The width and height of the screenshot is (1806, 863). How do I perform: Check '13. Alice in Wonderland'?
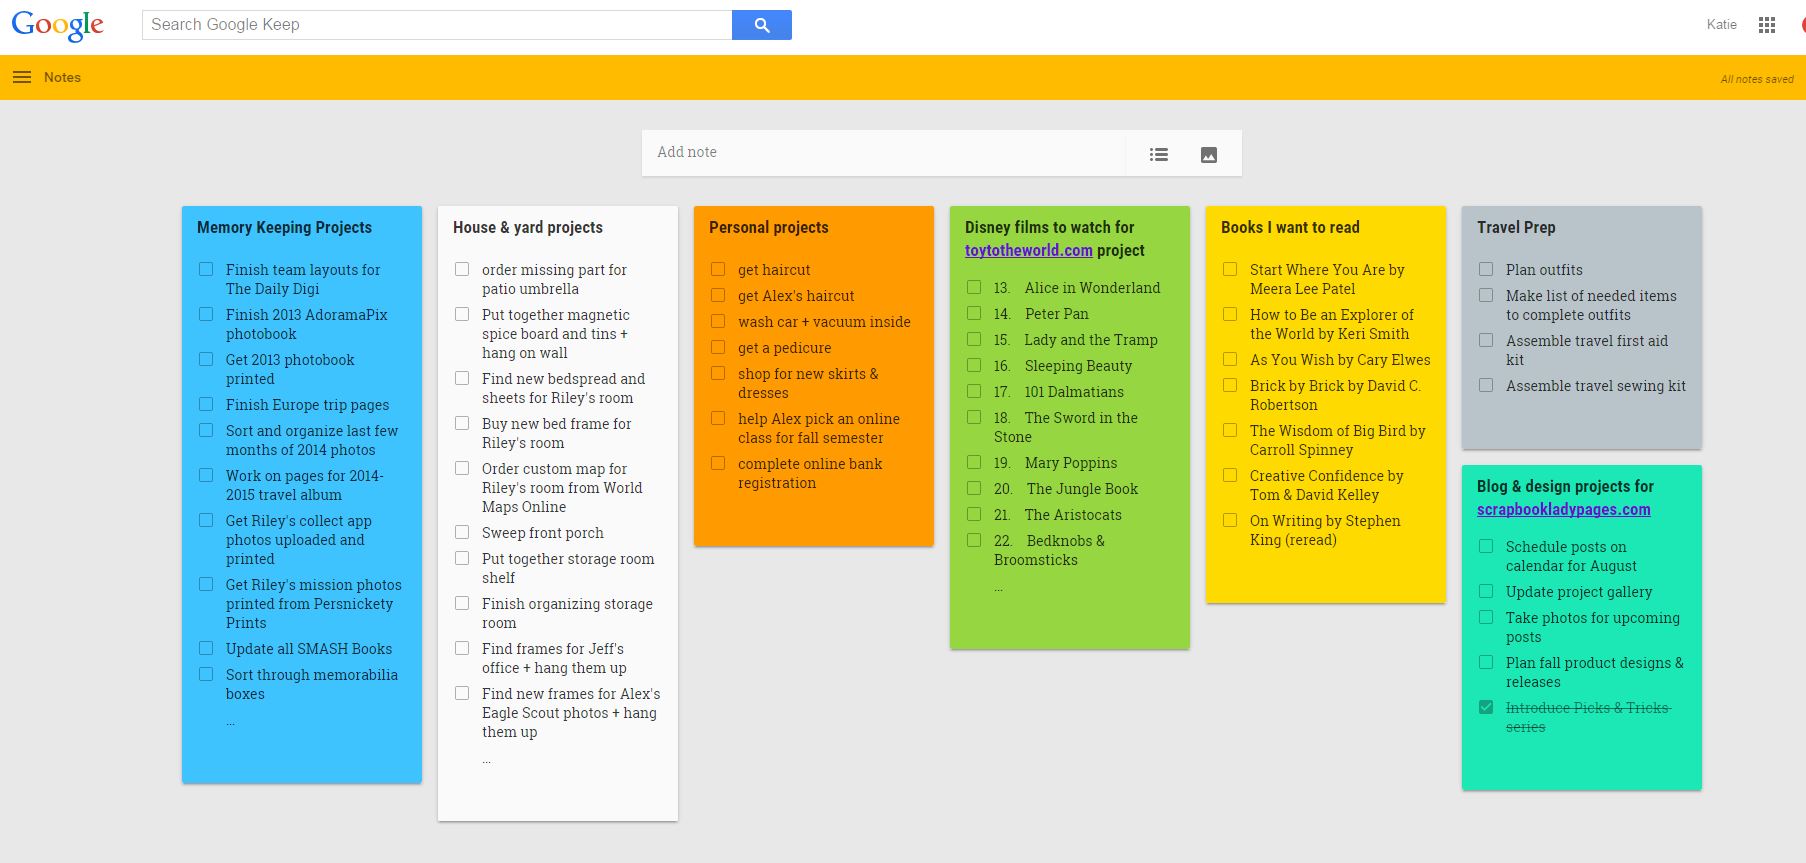pyautogui.click(x=974, y=287)
